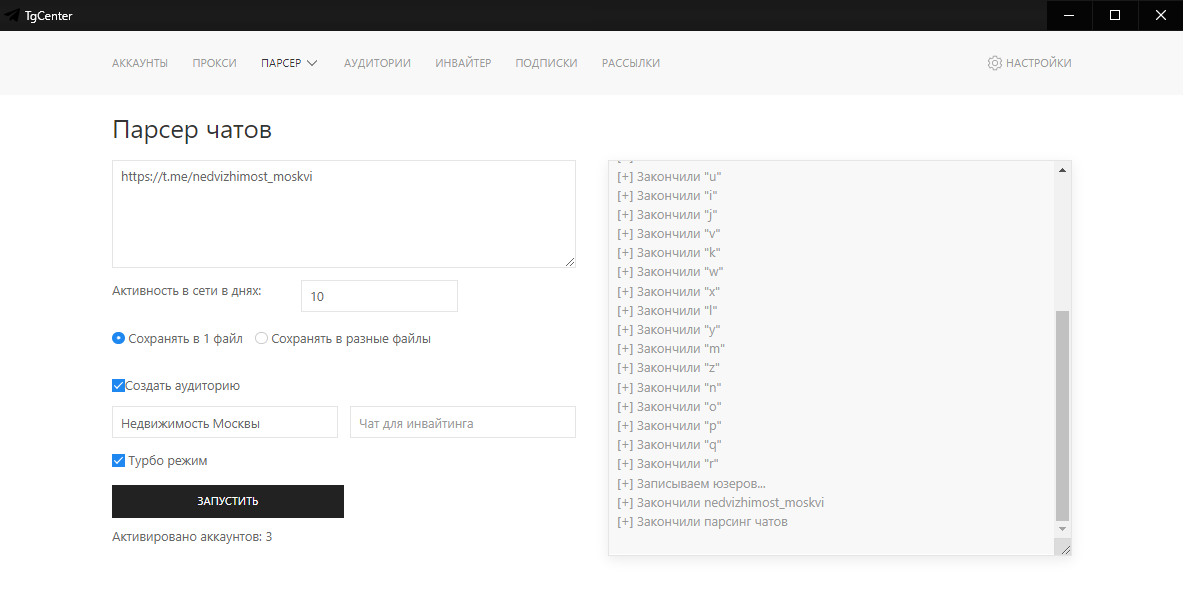1183x600 pixels.
Task: Go to the Прокси section
Action: (214, 63)
